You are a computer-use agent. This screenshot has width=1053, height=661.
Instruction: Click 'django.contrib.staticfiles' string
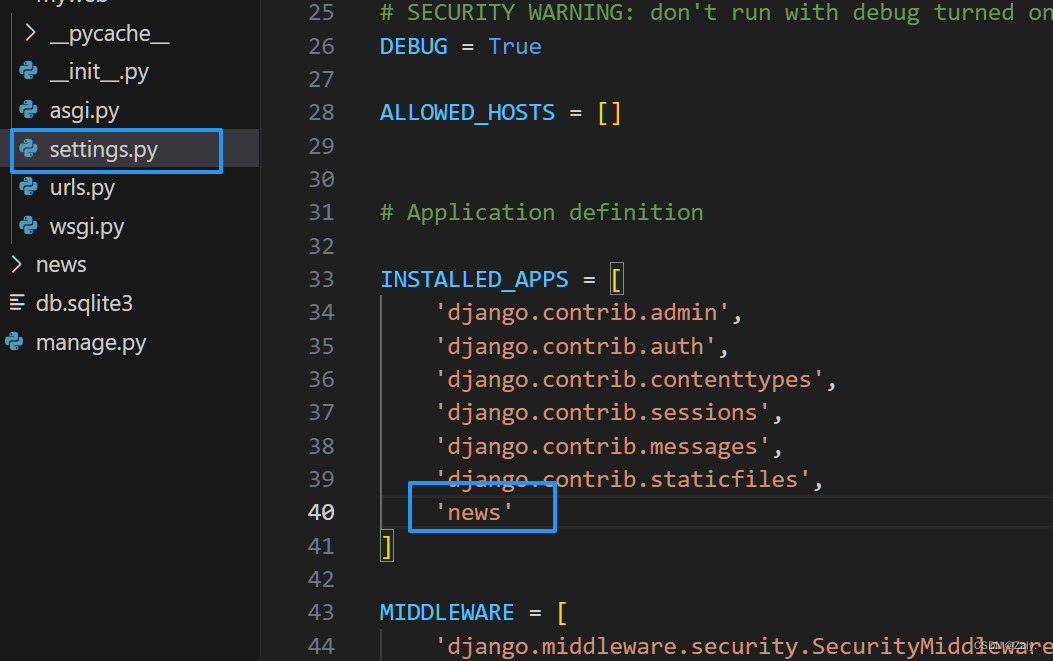pos(623,479)
